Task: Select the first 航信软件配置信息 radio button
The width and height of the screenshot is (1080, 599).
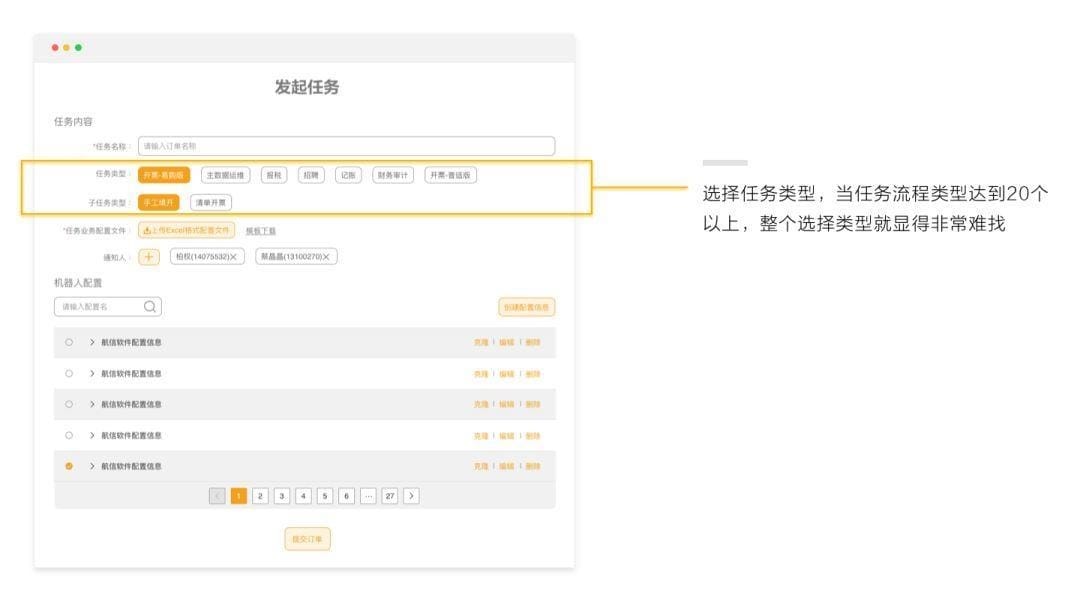Action: 68,340
